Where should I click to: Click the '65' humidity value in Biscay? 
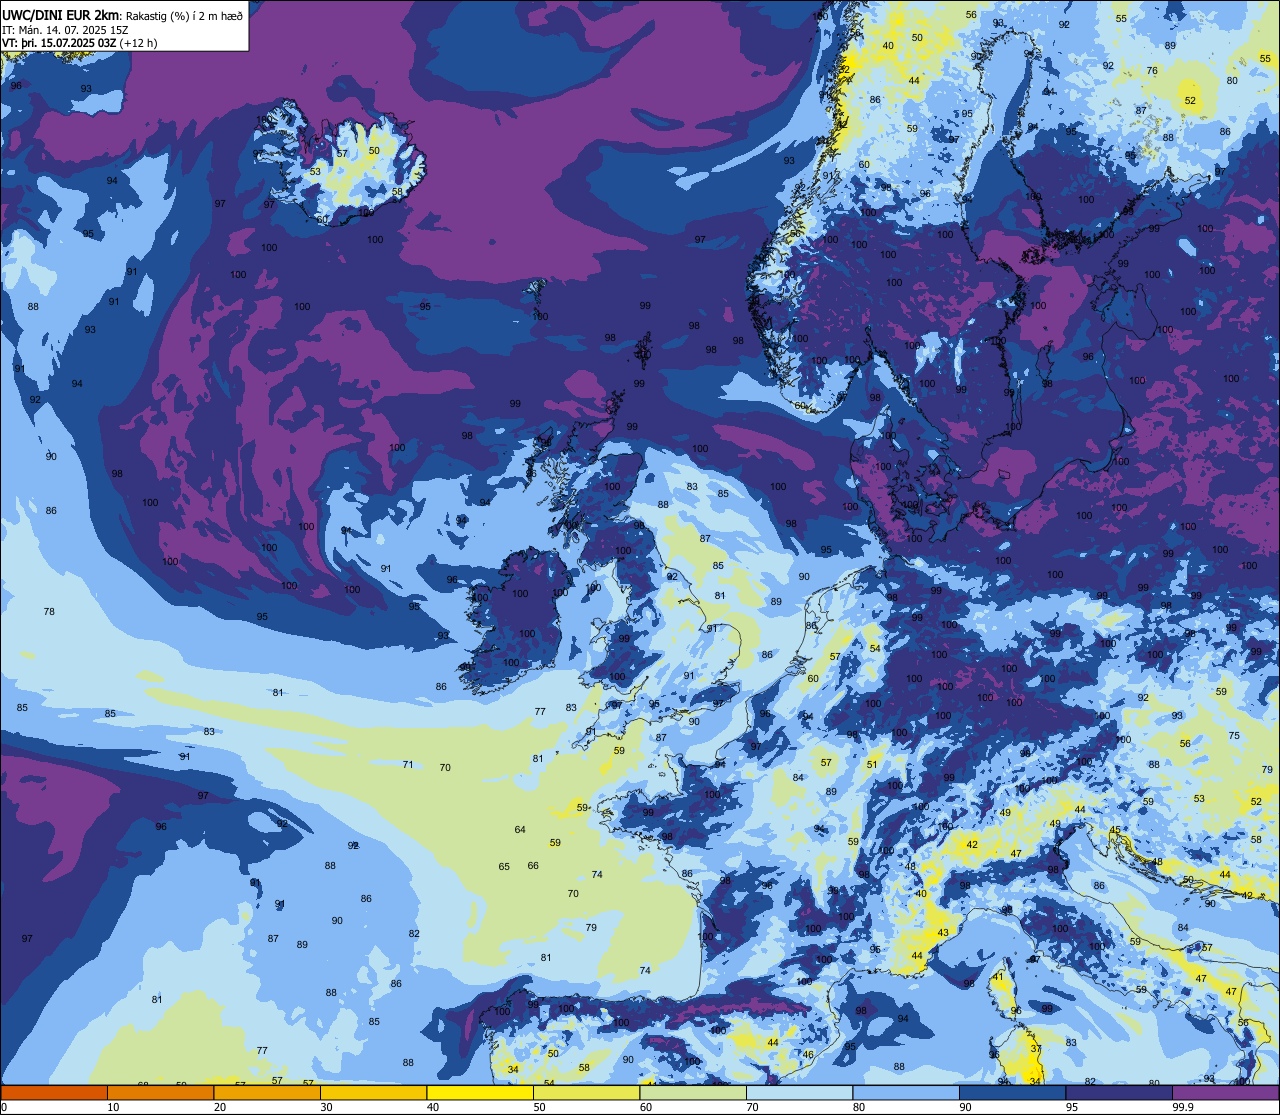click(x=504, y=867)
